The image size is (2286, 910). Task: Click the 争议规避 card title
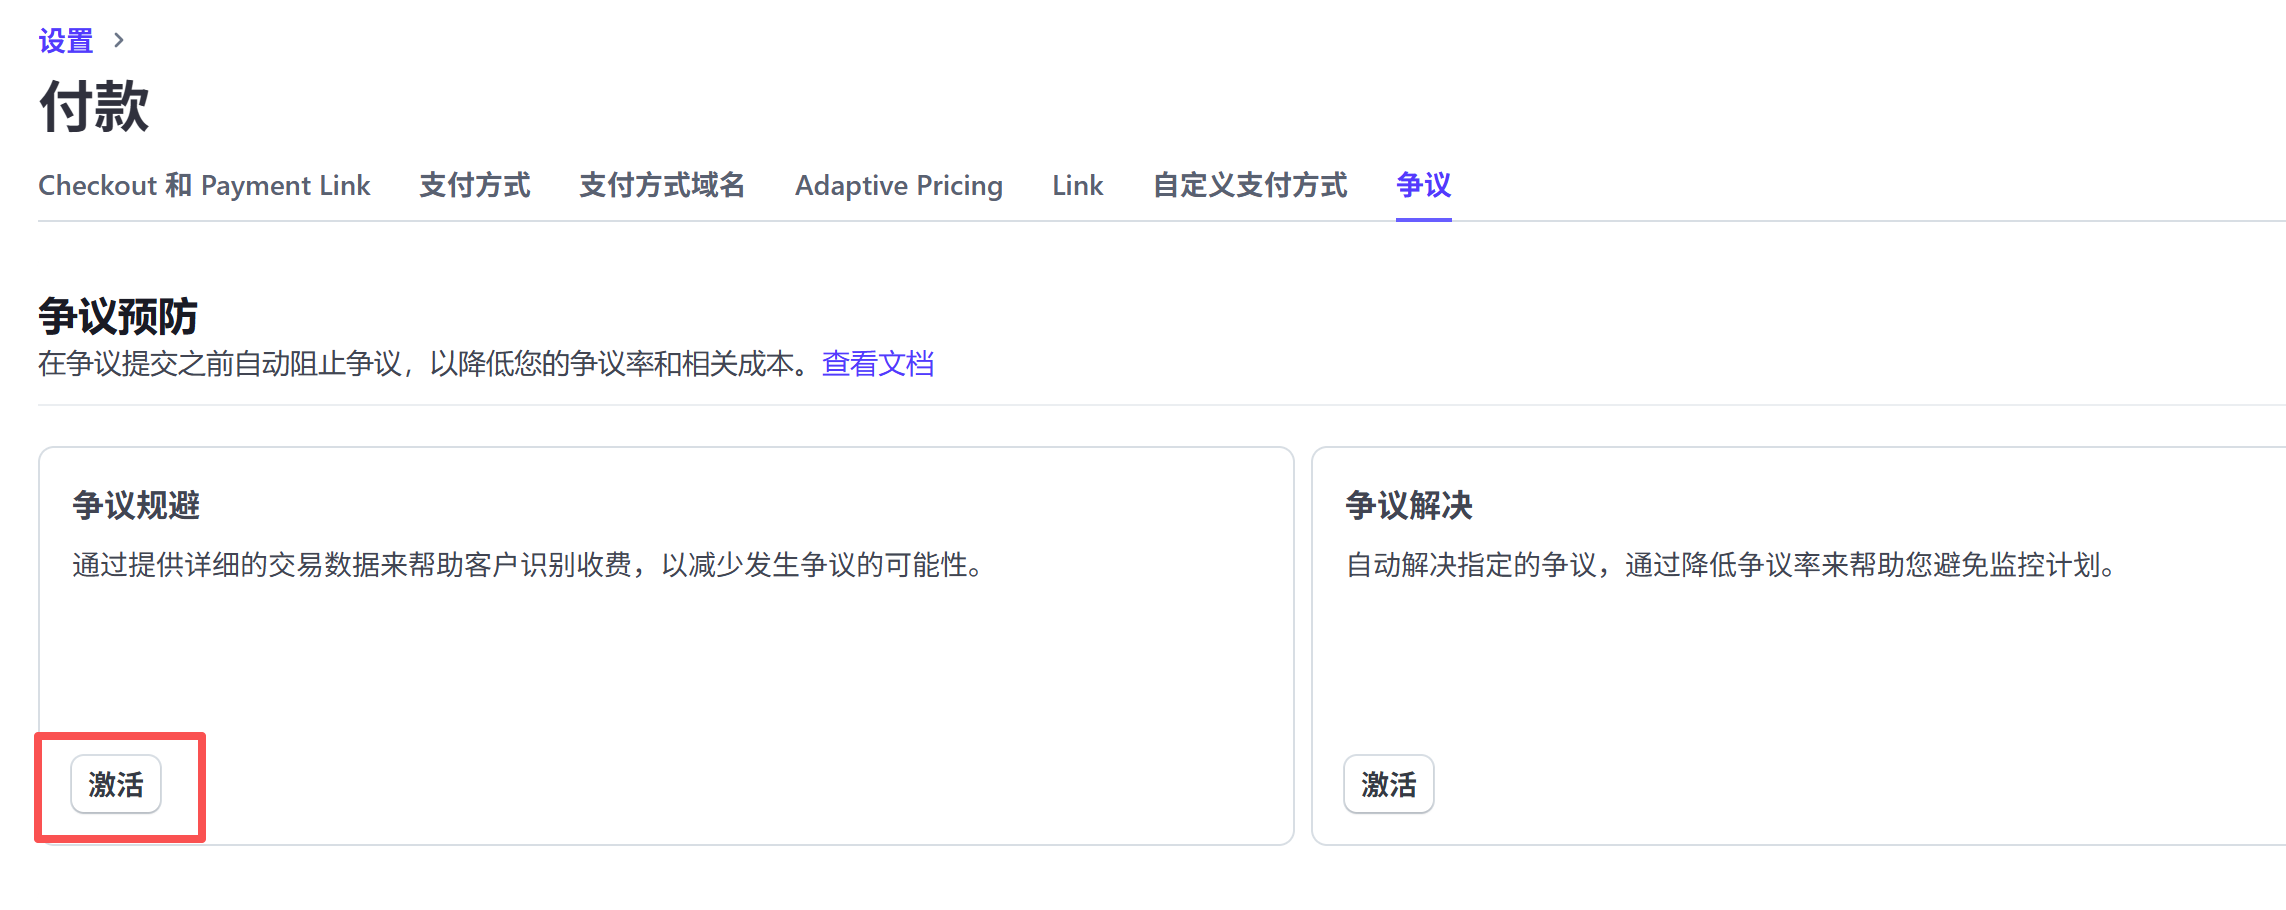pos(136,506)
